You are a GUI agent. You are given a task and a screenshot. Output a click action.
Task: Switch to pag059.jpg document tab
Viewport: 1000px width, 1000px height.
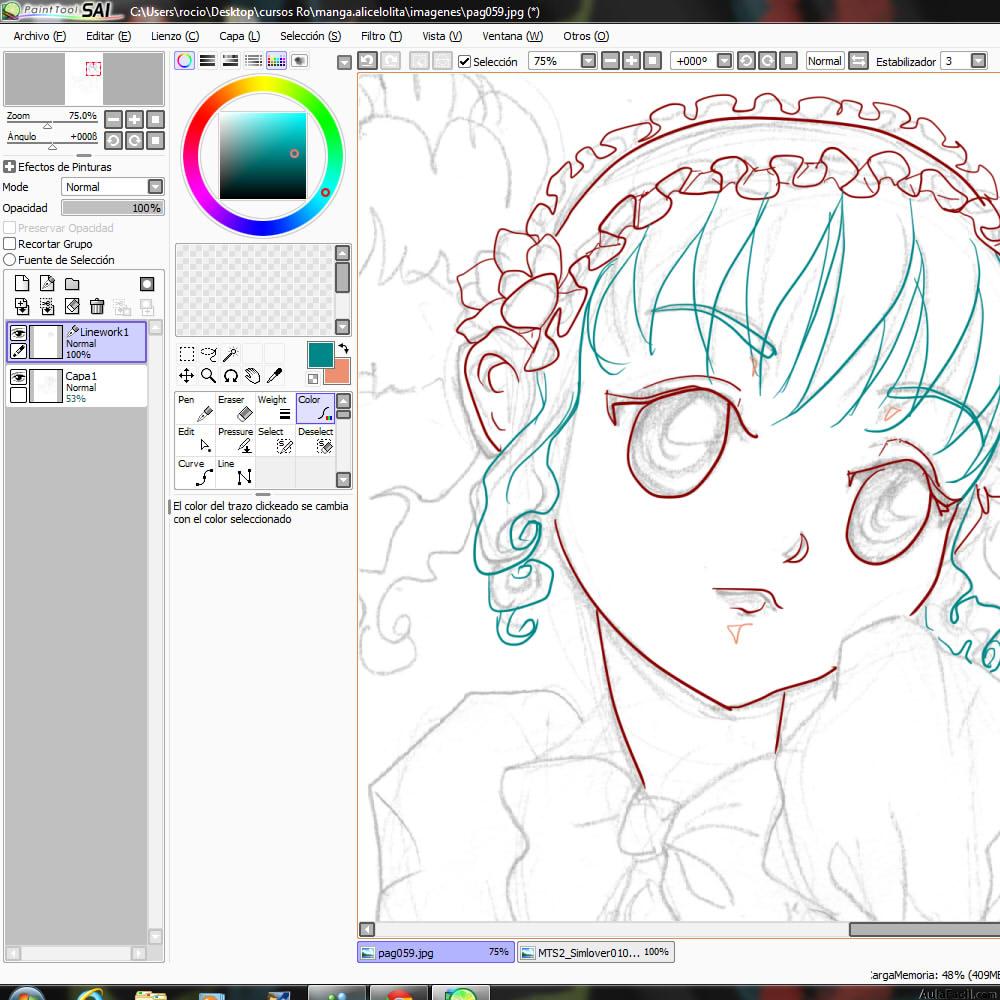pyautogui.click(x=436, y=953)
